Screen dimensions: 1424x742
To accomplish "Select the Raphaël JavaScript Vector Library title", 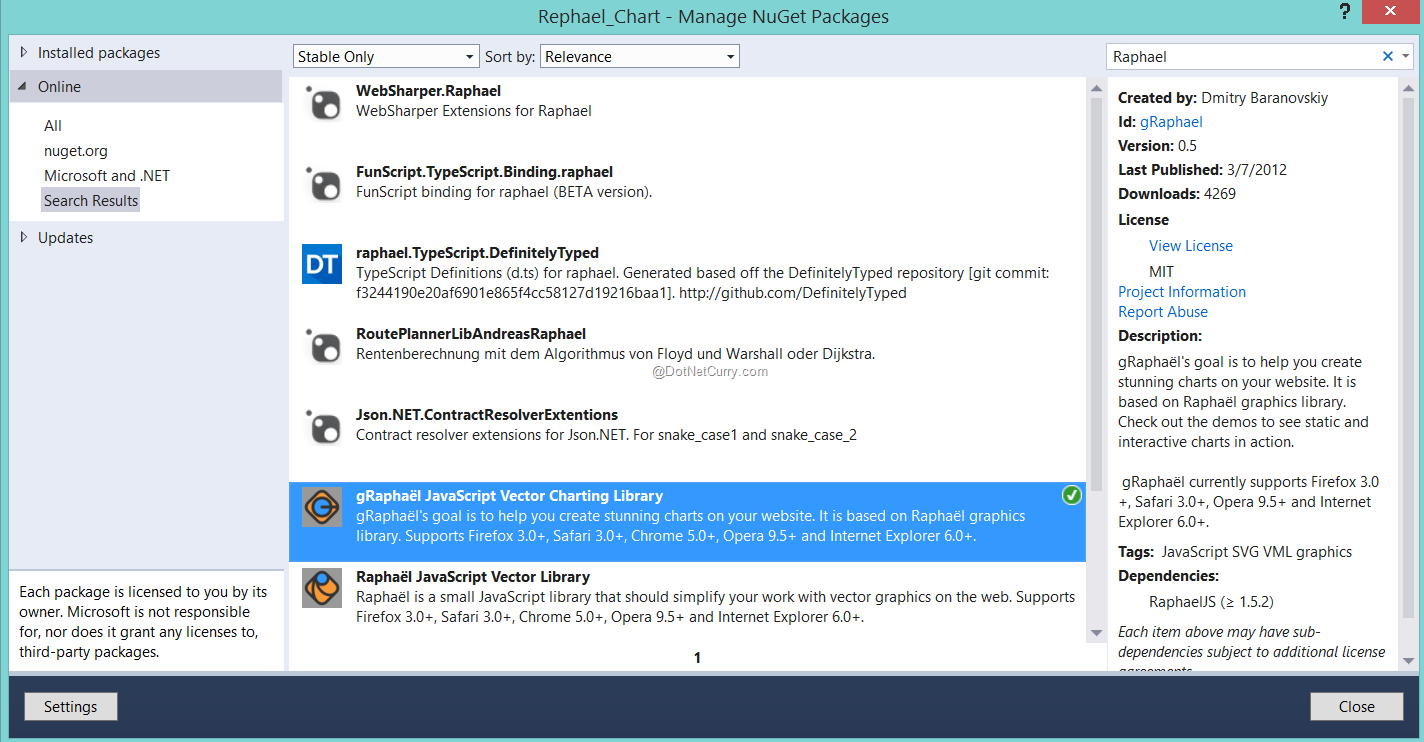I will tap(473, 577).
